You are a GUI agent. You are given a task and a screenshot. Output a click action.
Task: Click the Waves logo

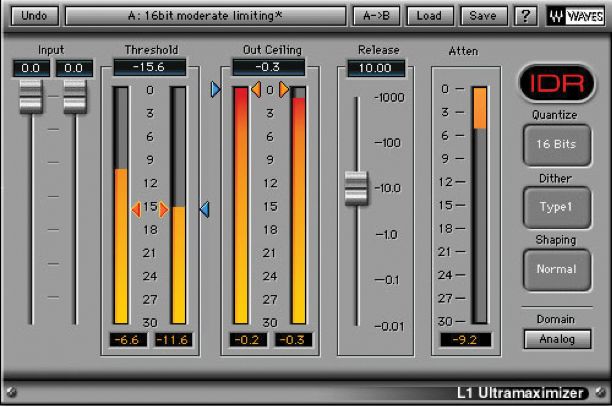pos(576,16)
